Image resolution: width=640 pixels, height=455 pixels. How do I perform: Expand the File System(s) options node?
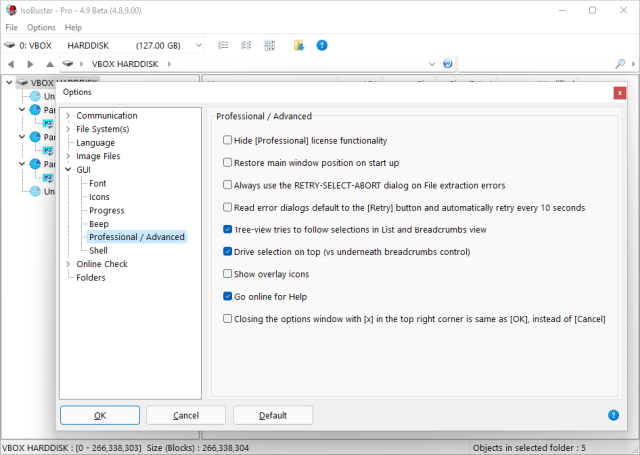(x=68, y=129)
